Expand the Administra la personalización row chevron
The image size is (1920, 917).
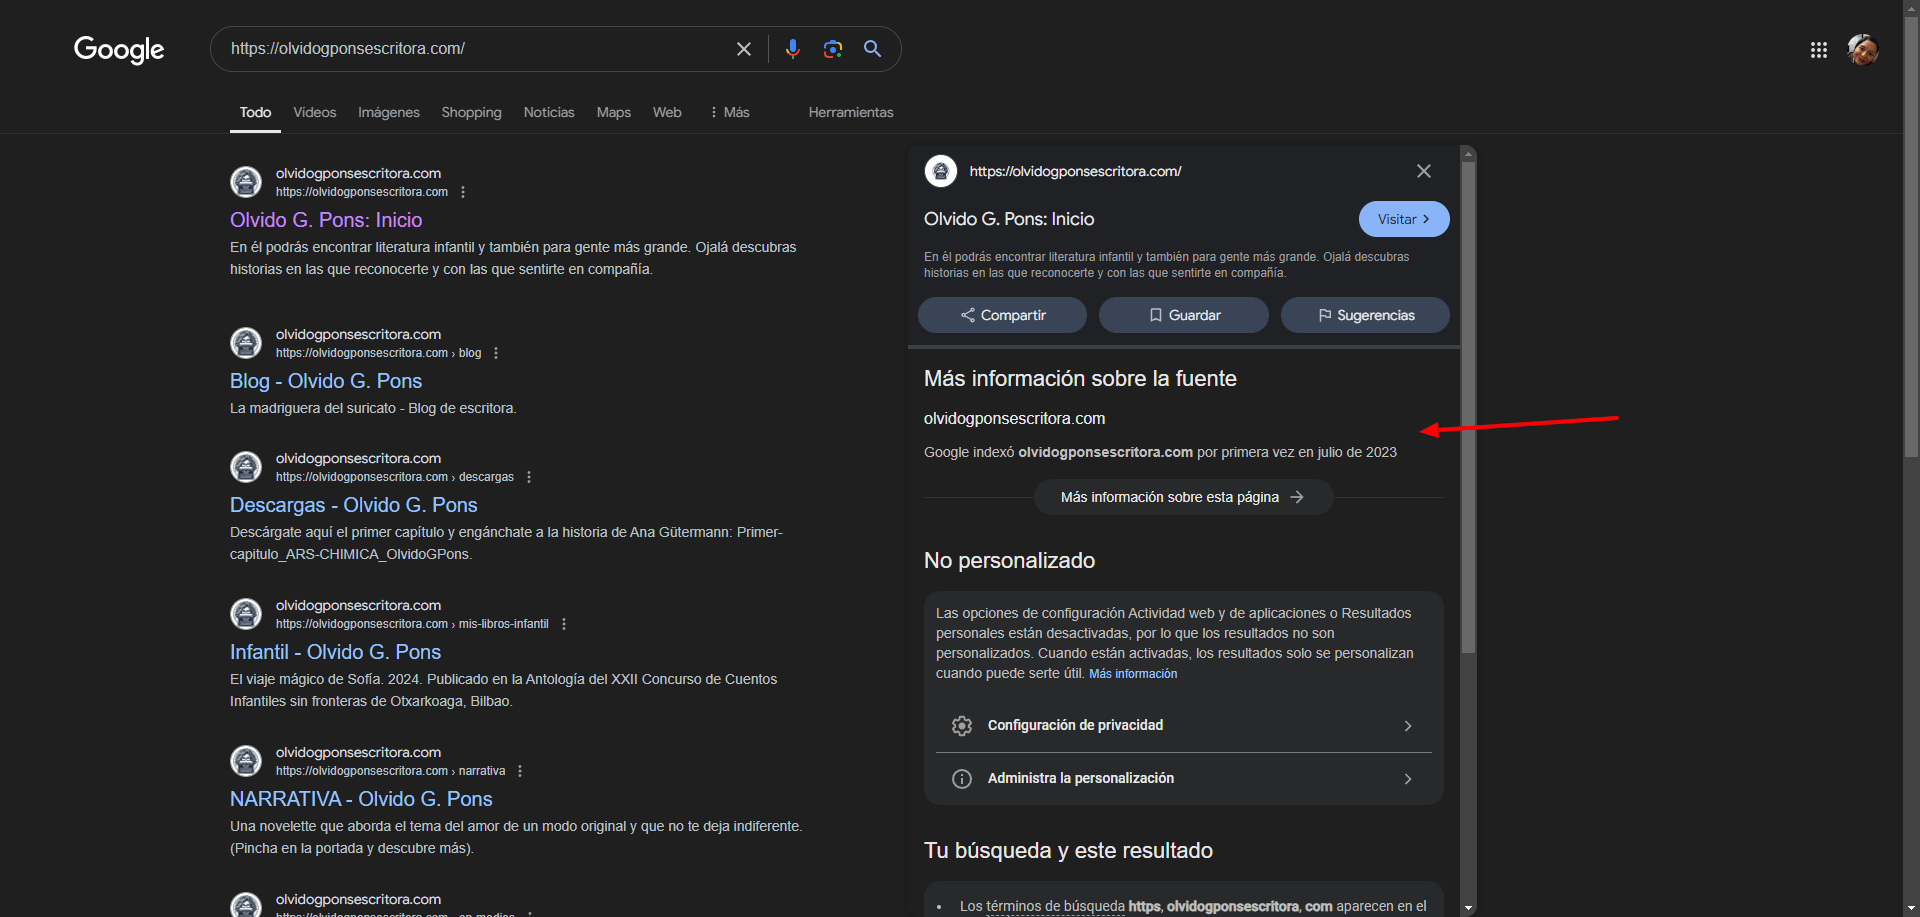tap(1408, 779)
